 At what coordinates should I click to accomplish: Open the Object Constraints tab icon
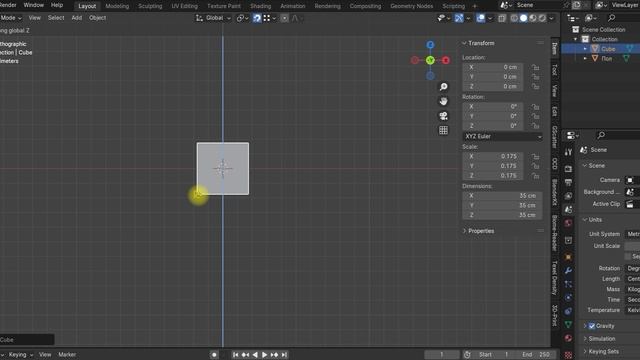click(x=568, y=311)
